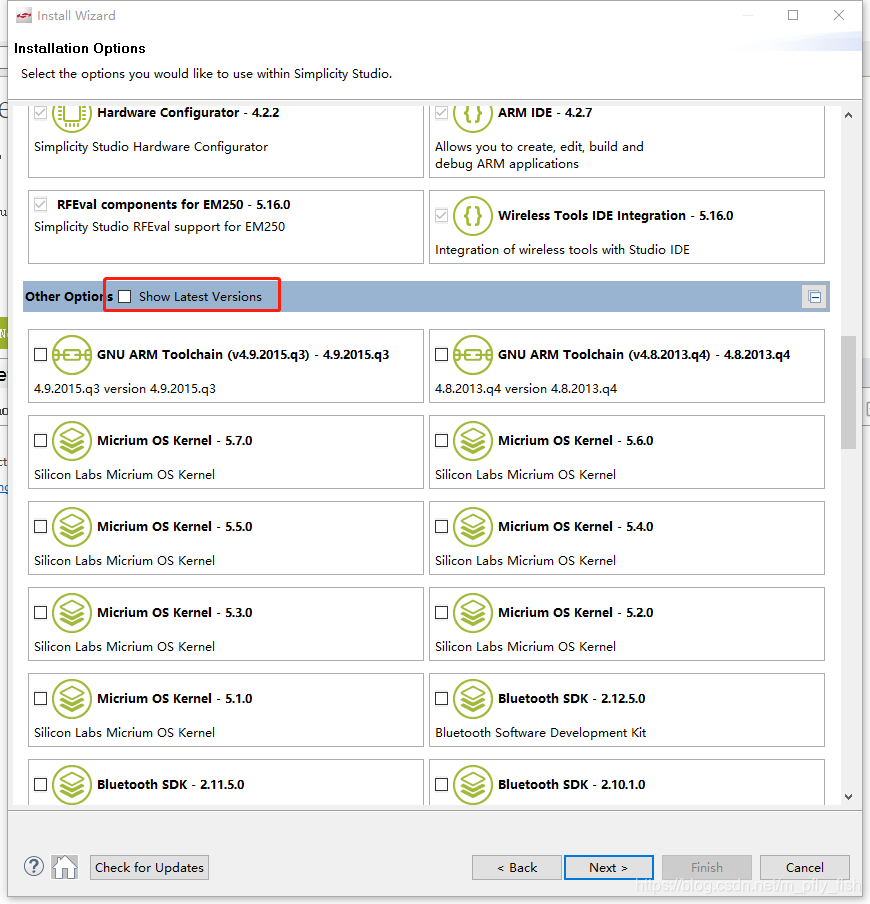Screen dimensions: 870x904
Task: Click the Micrium OS Kernel 5.3.0 icon
Action: (71, 613)
